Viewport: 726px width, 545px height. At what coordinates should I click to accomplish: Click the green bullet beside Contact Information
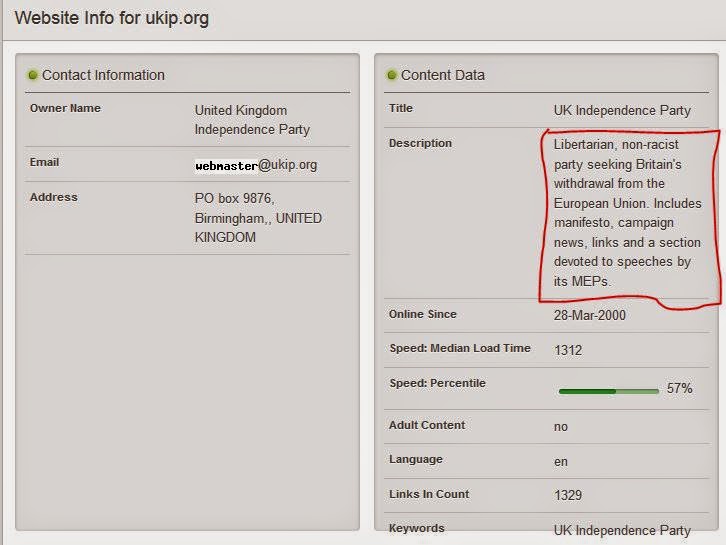pyautogui.click(x=33, y=75)
